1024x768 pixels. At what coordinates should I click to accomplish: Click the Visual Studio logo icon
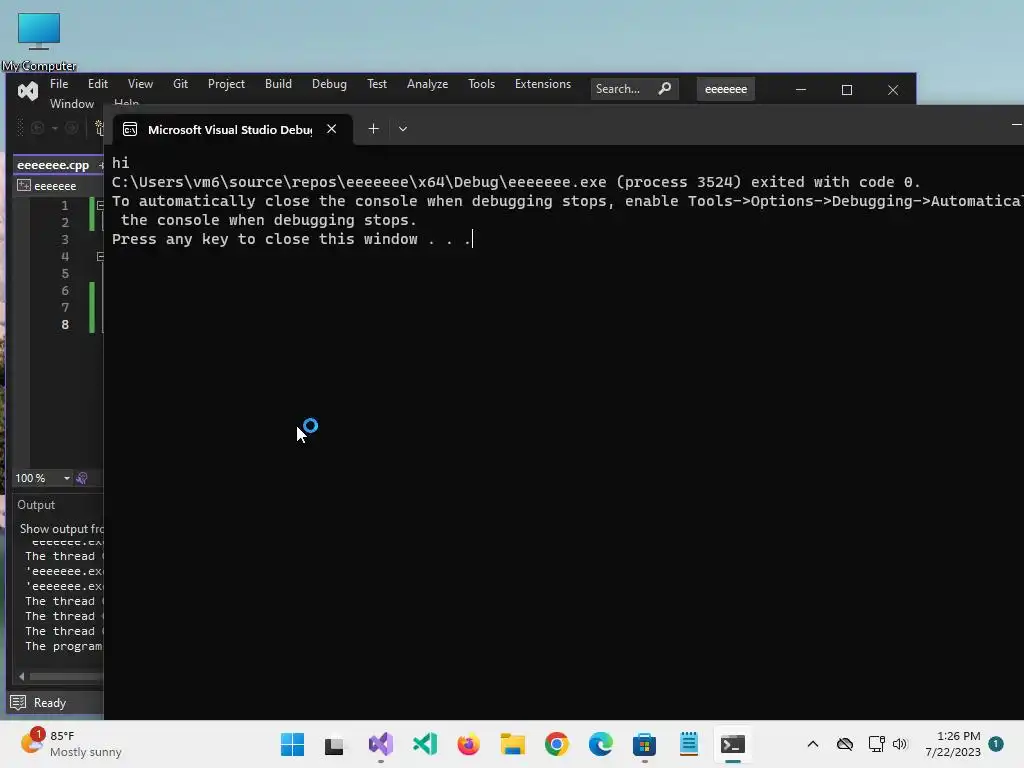(x=27, y=90)
